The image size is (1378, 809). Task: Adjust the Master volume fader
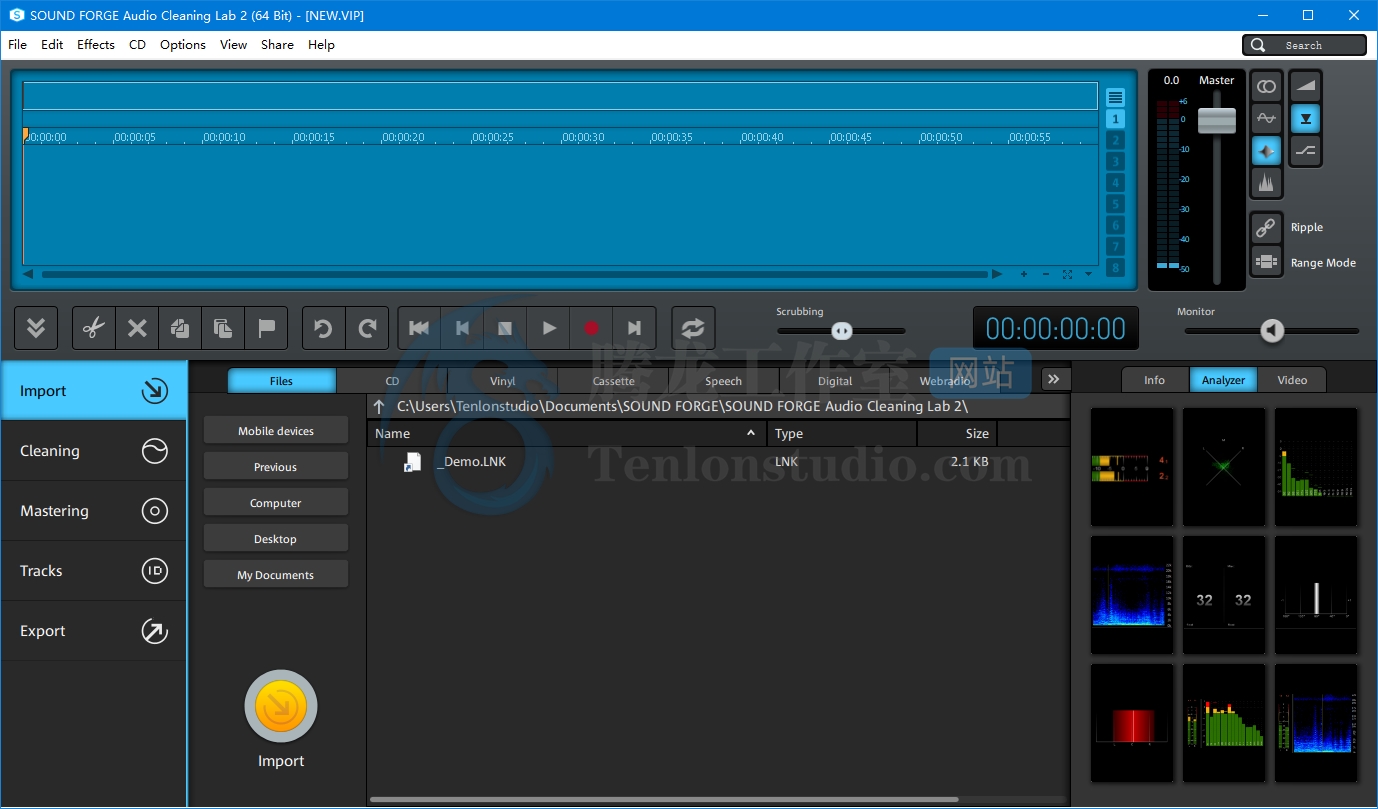click(1217, 120)
